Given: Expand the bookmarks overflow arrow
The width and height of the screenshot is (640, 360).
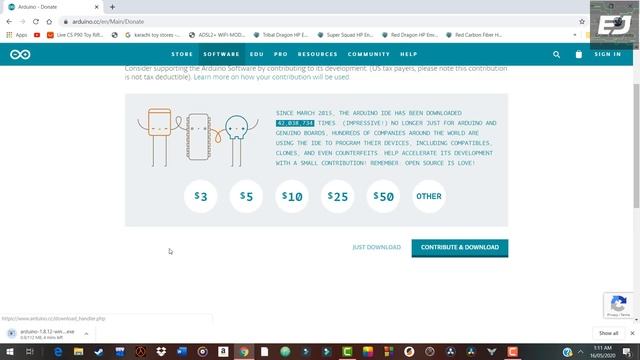Looking at the screenshot, I should [x=575, y=35].
